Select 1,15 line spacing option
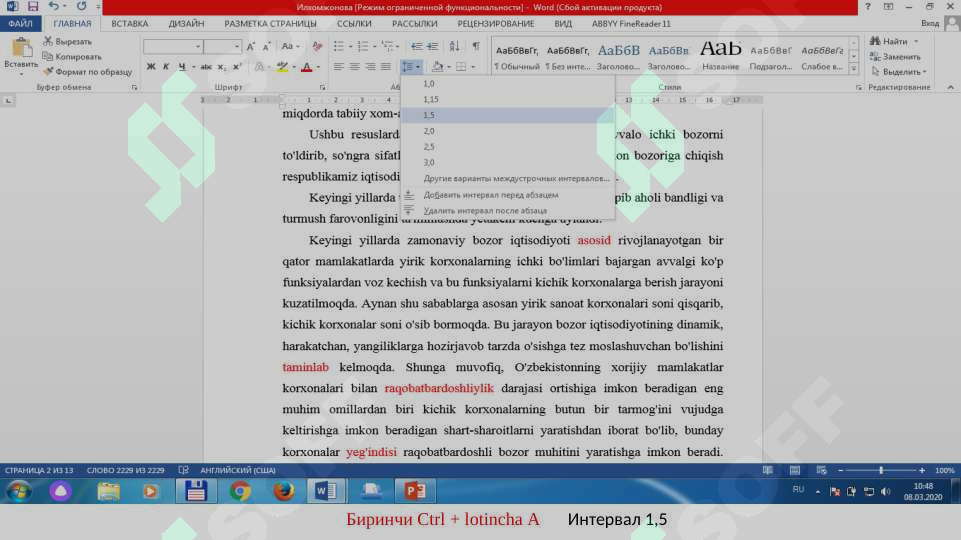 (x=507, y=99)
